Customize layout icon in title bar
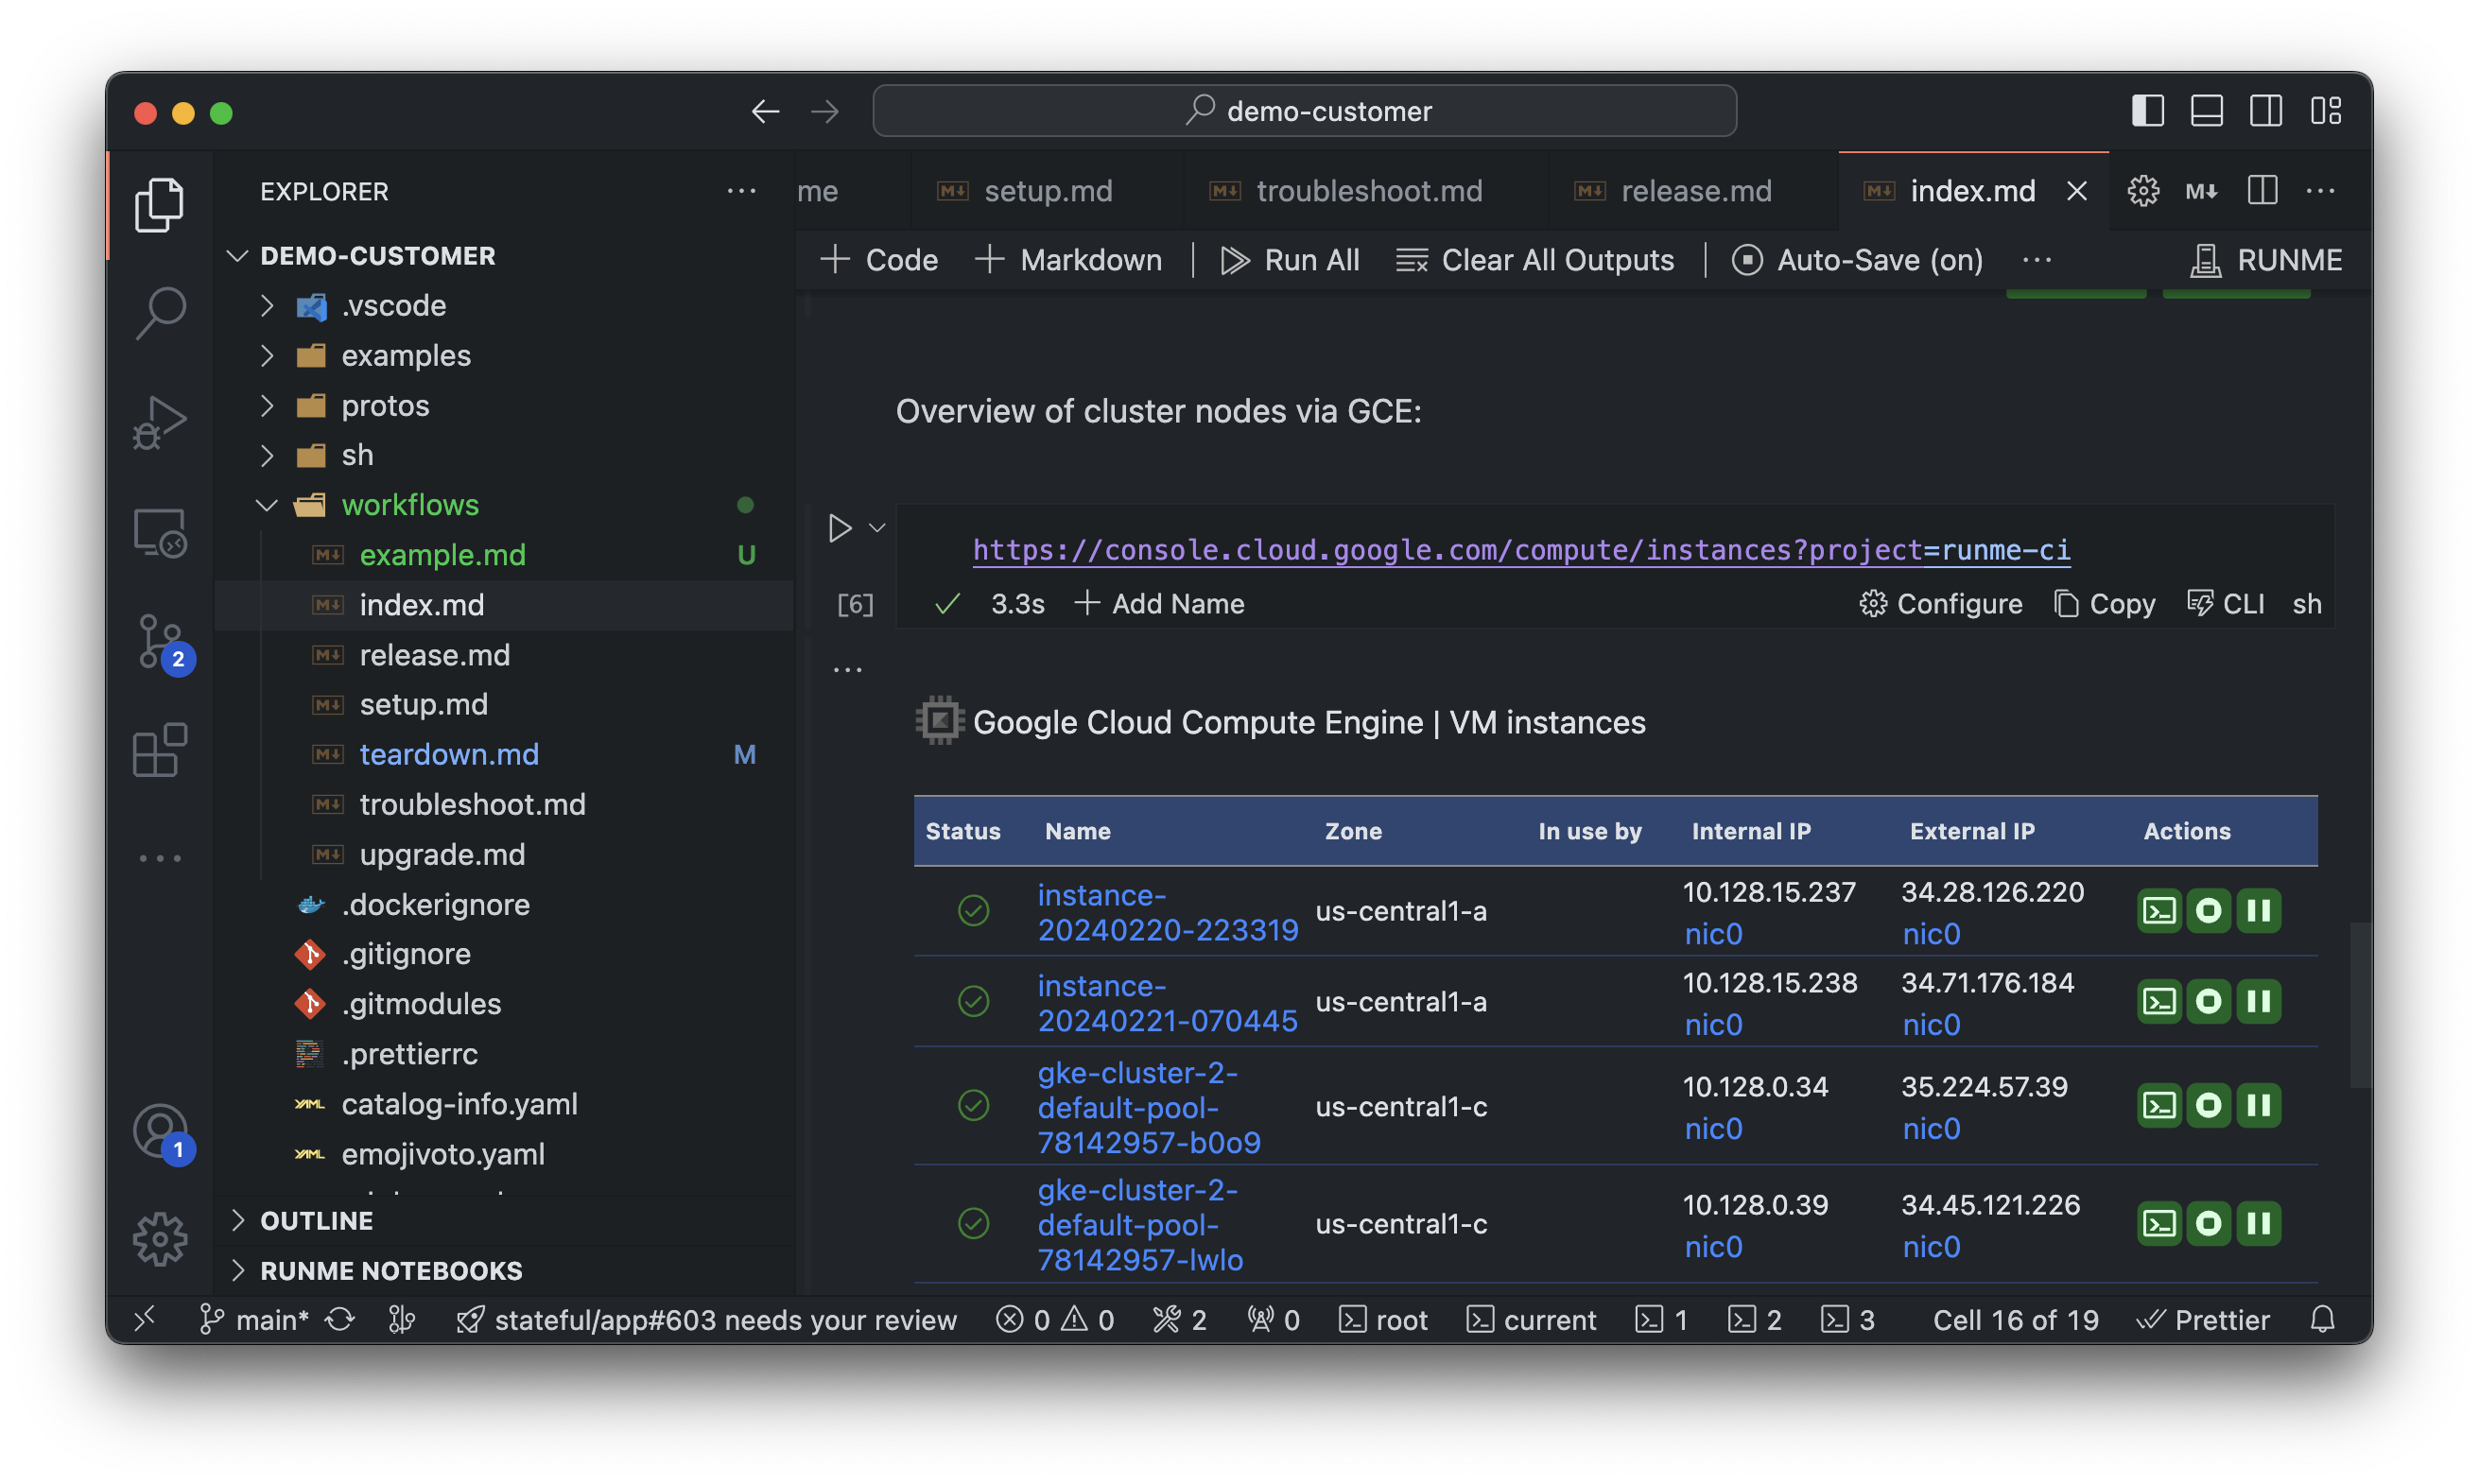The width and height of the screenshot is (2479, 1484). coord(2325,111)
